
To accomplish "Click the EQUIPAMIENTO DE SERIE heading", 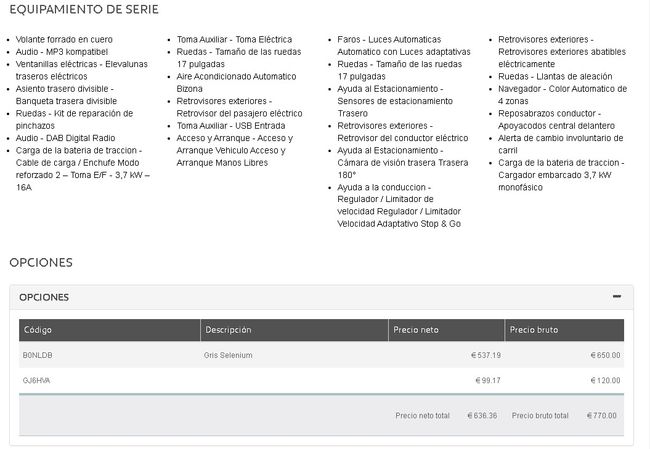I will click(83, 10).
